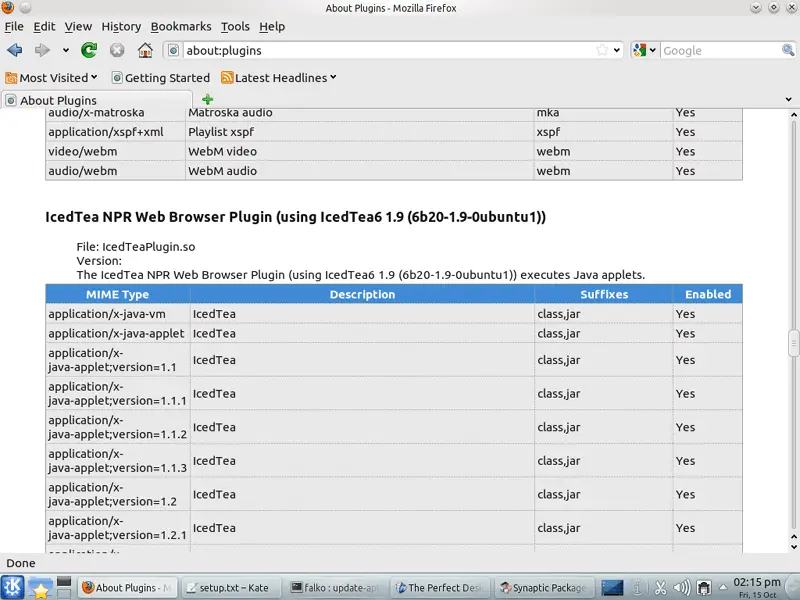Switch to the setup.txt – Kate window
800x600 pixels.
(231, 588)
